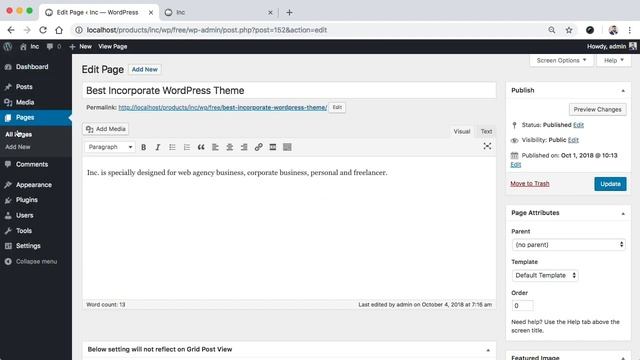Bookmark this page with the star

pyautogui.click(x=569, y=30)
